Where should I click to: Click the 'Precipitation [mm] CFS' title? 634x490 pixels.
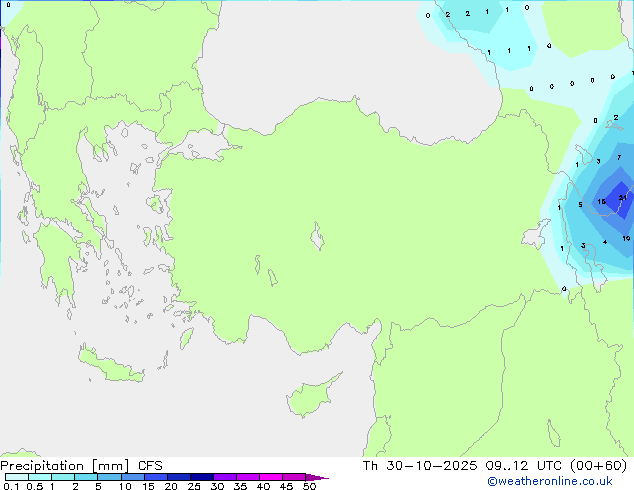[81, 466]
